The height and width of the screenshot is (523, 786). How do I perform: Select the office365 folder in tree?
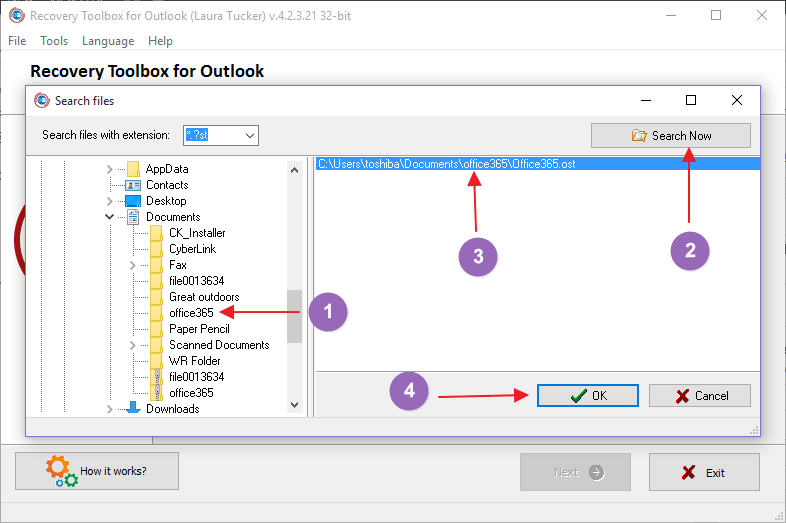[x=191, y=313]
